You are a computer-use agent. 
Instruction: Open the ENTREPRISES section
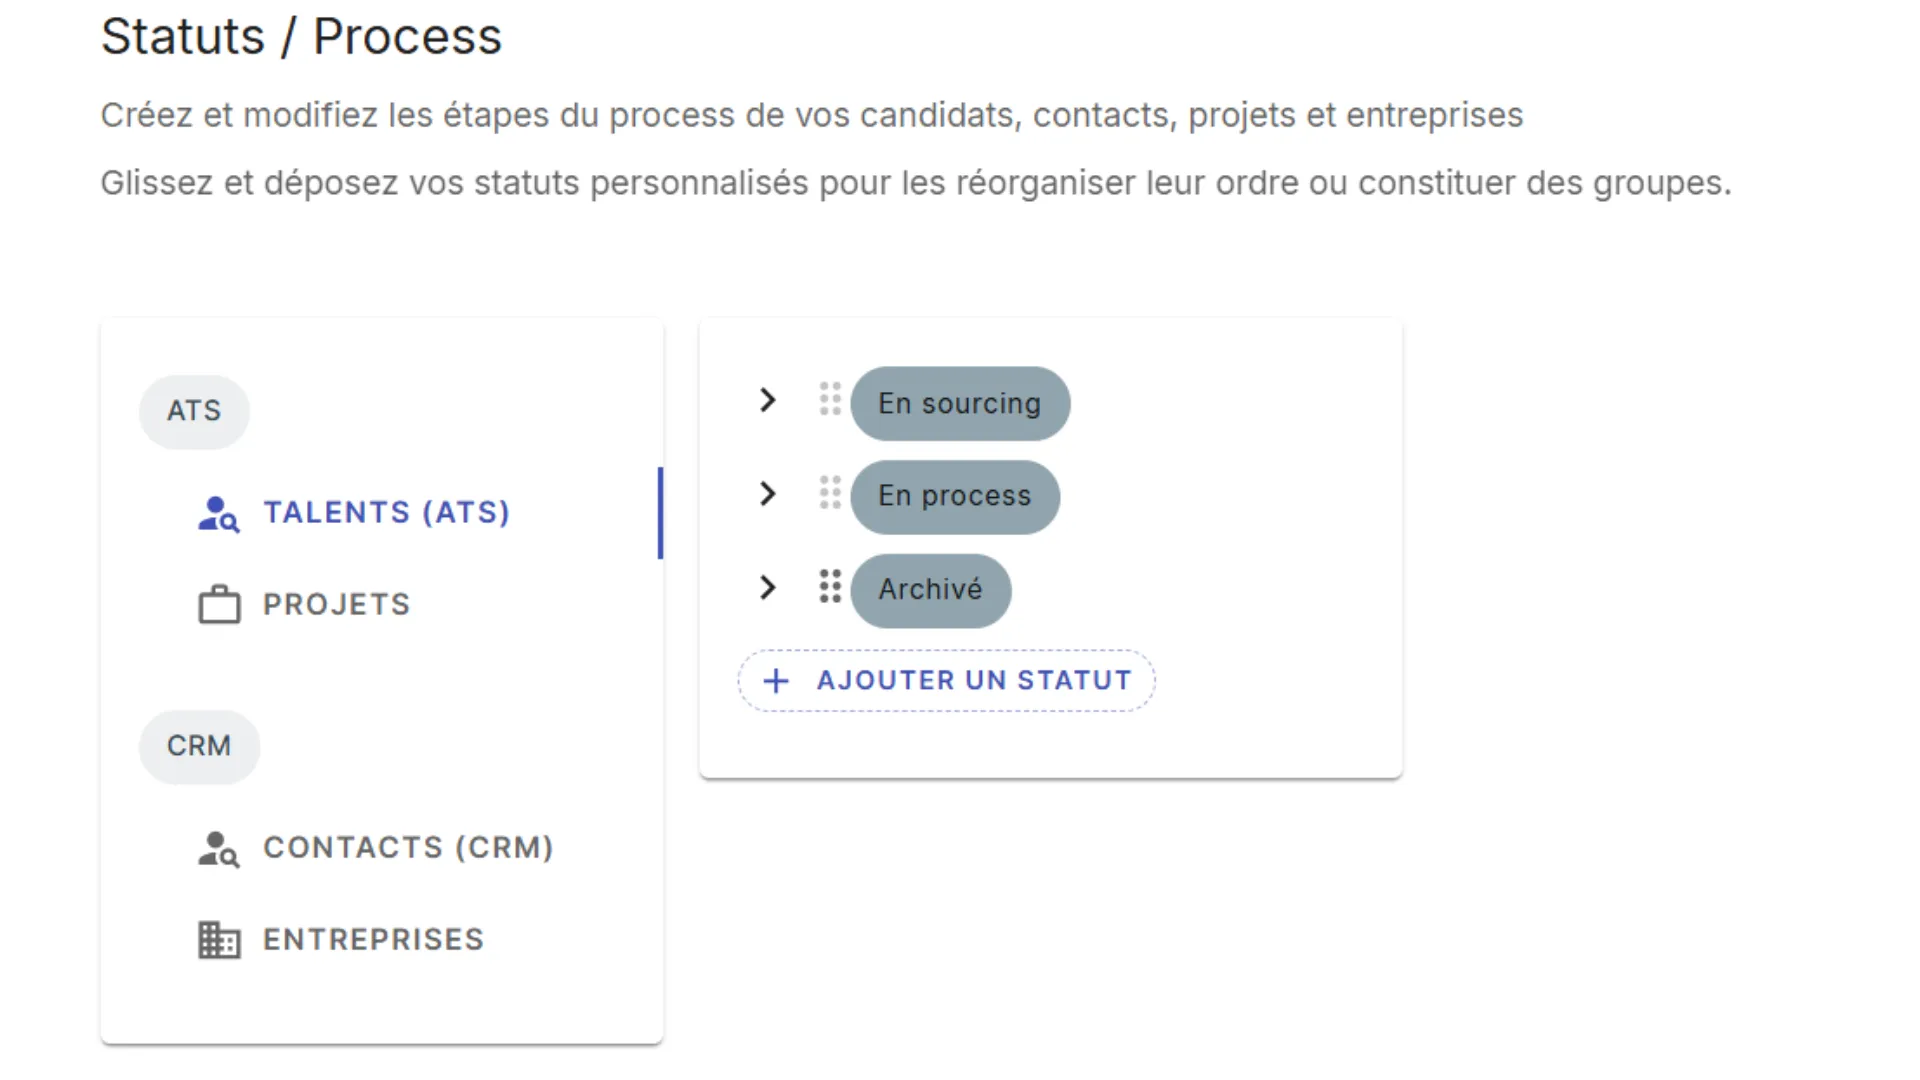click(x=373, y=939)
